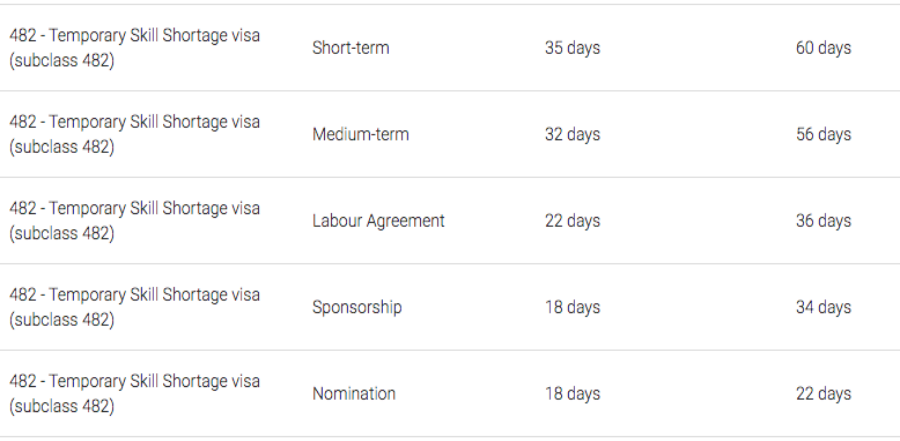
Task: Click the 22 days Labour Agreement value
Action: click(572, 221)
